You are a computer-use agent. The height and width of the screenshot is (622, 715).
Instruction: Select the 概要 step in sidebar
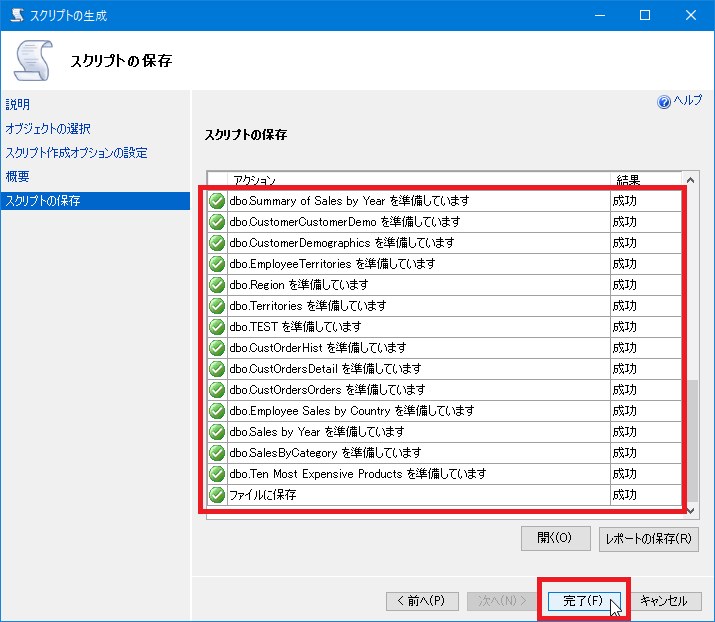tap(18, 177)
